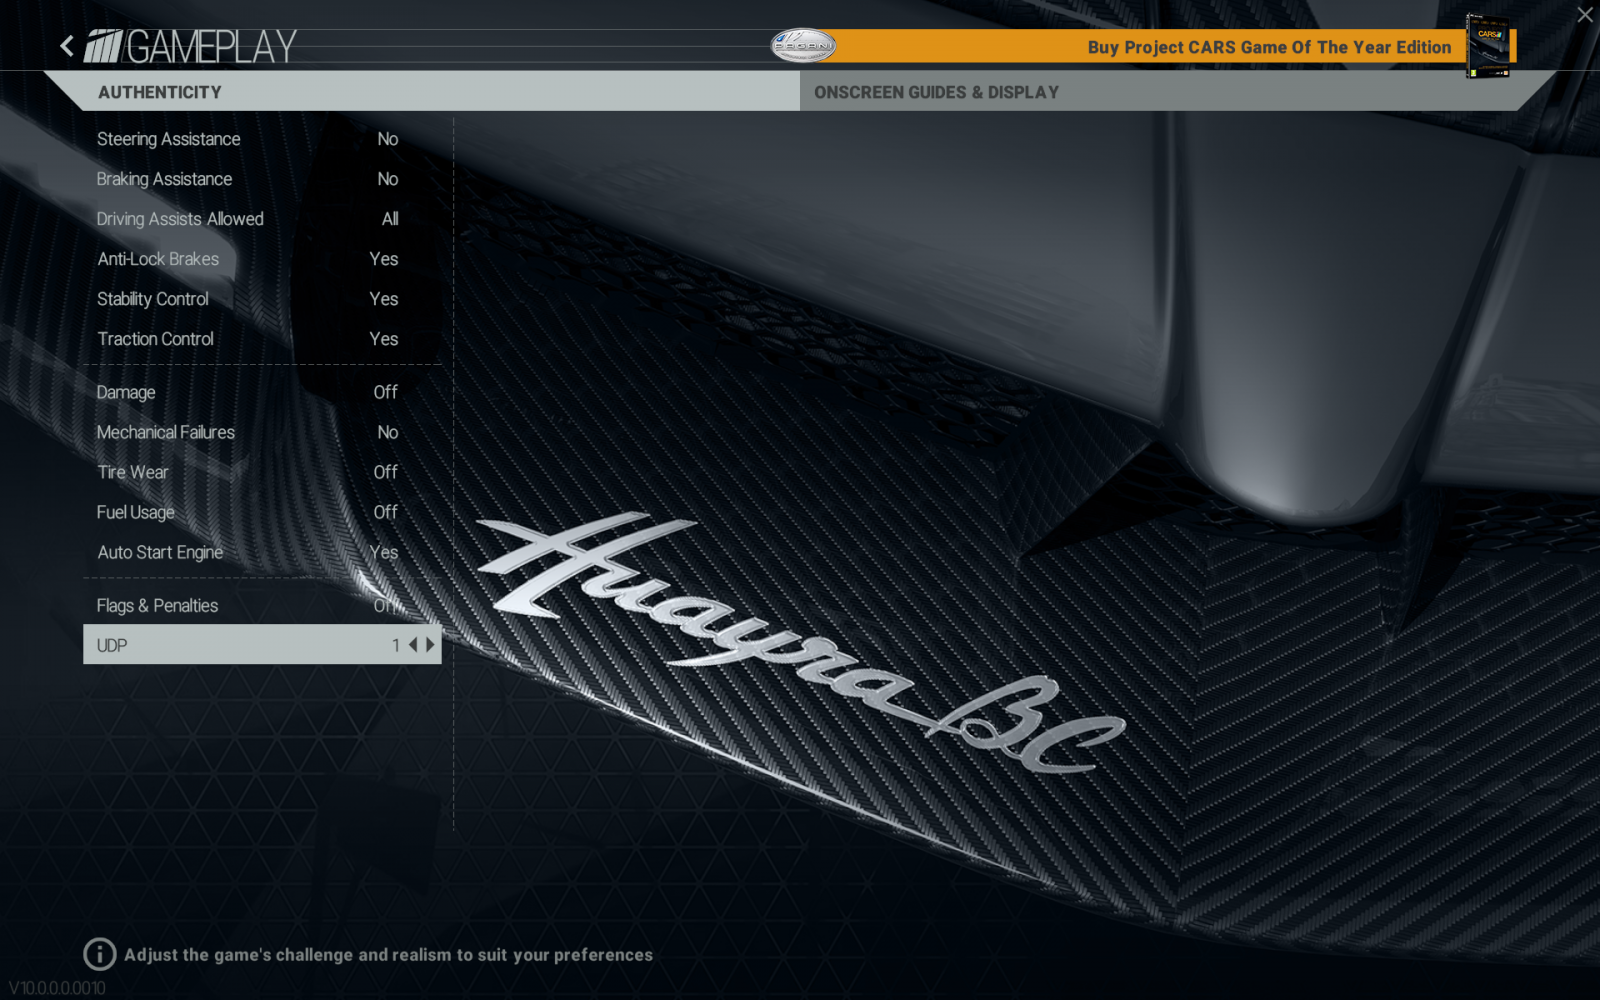Screen dimensions: 1600x1000
Task: Click the Gameplay heading title
Action: tap(211, 47)
